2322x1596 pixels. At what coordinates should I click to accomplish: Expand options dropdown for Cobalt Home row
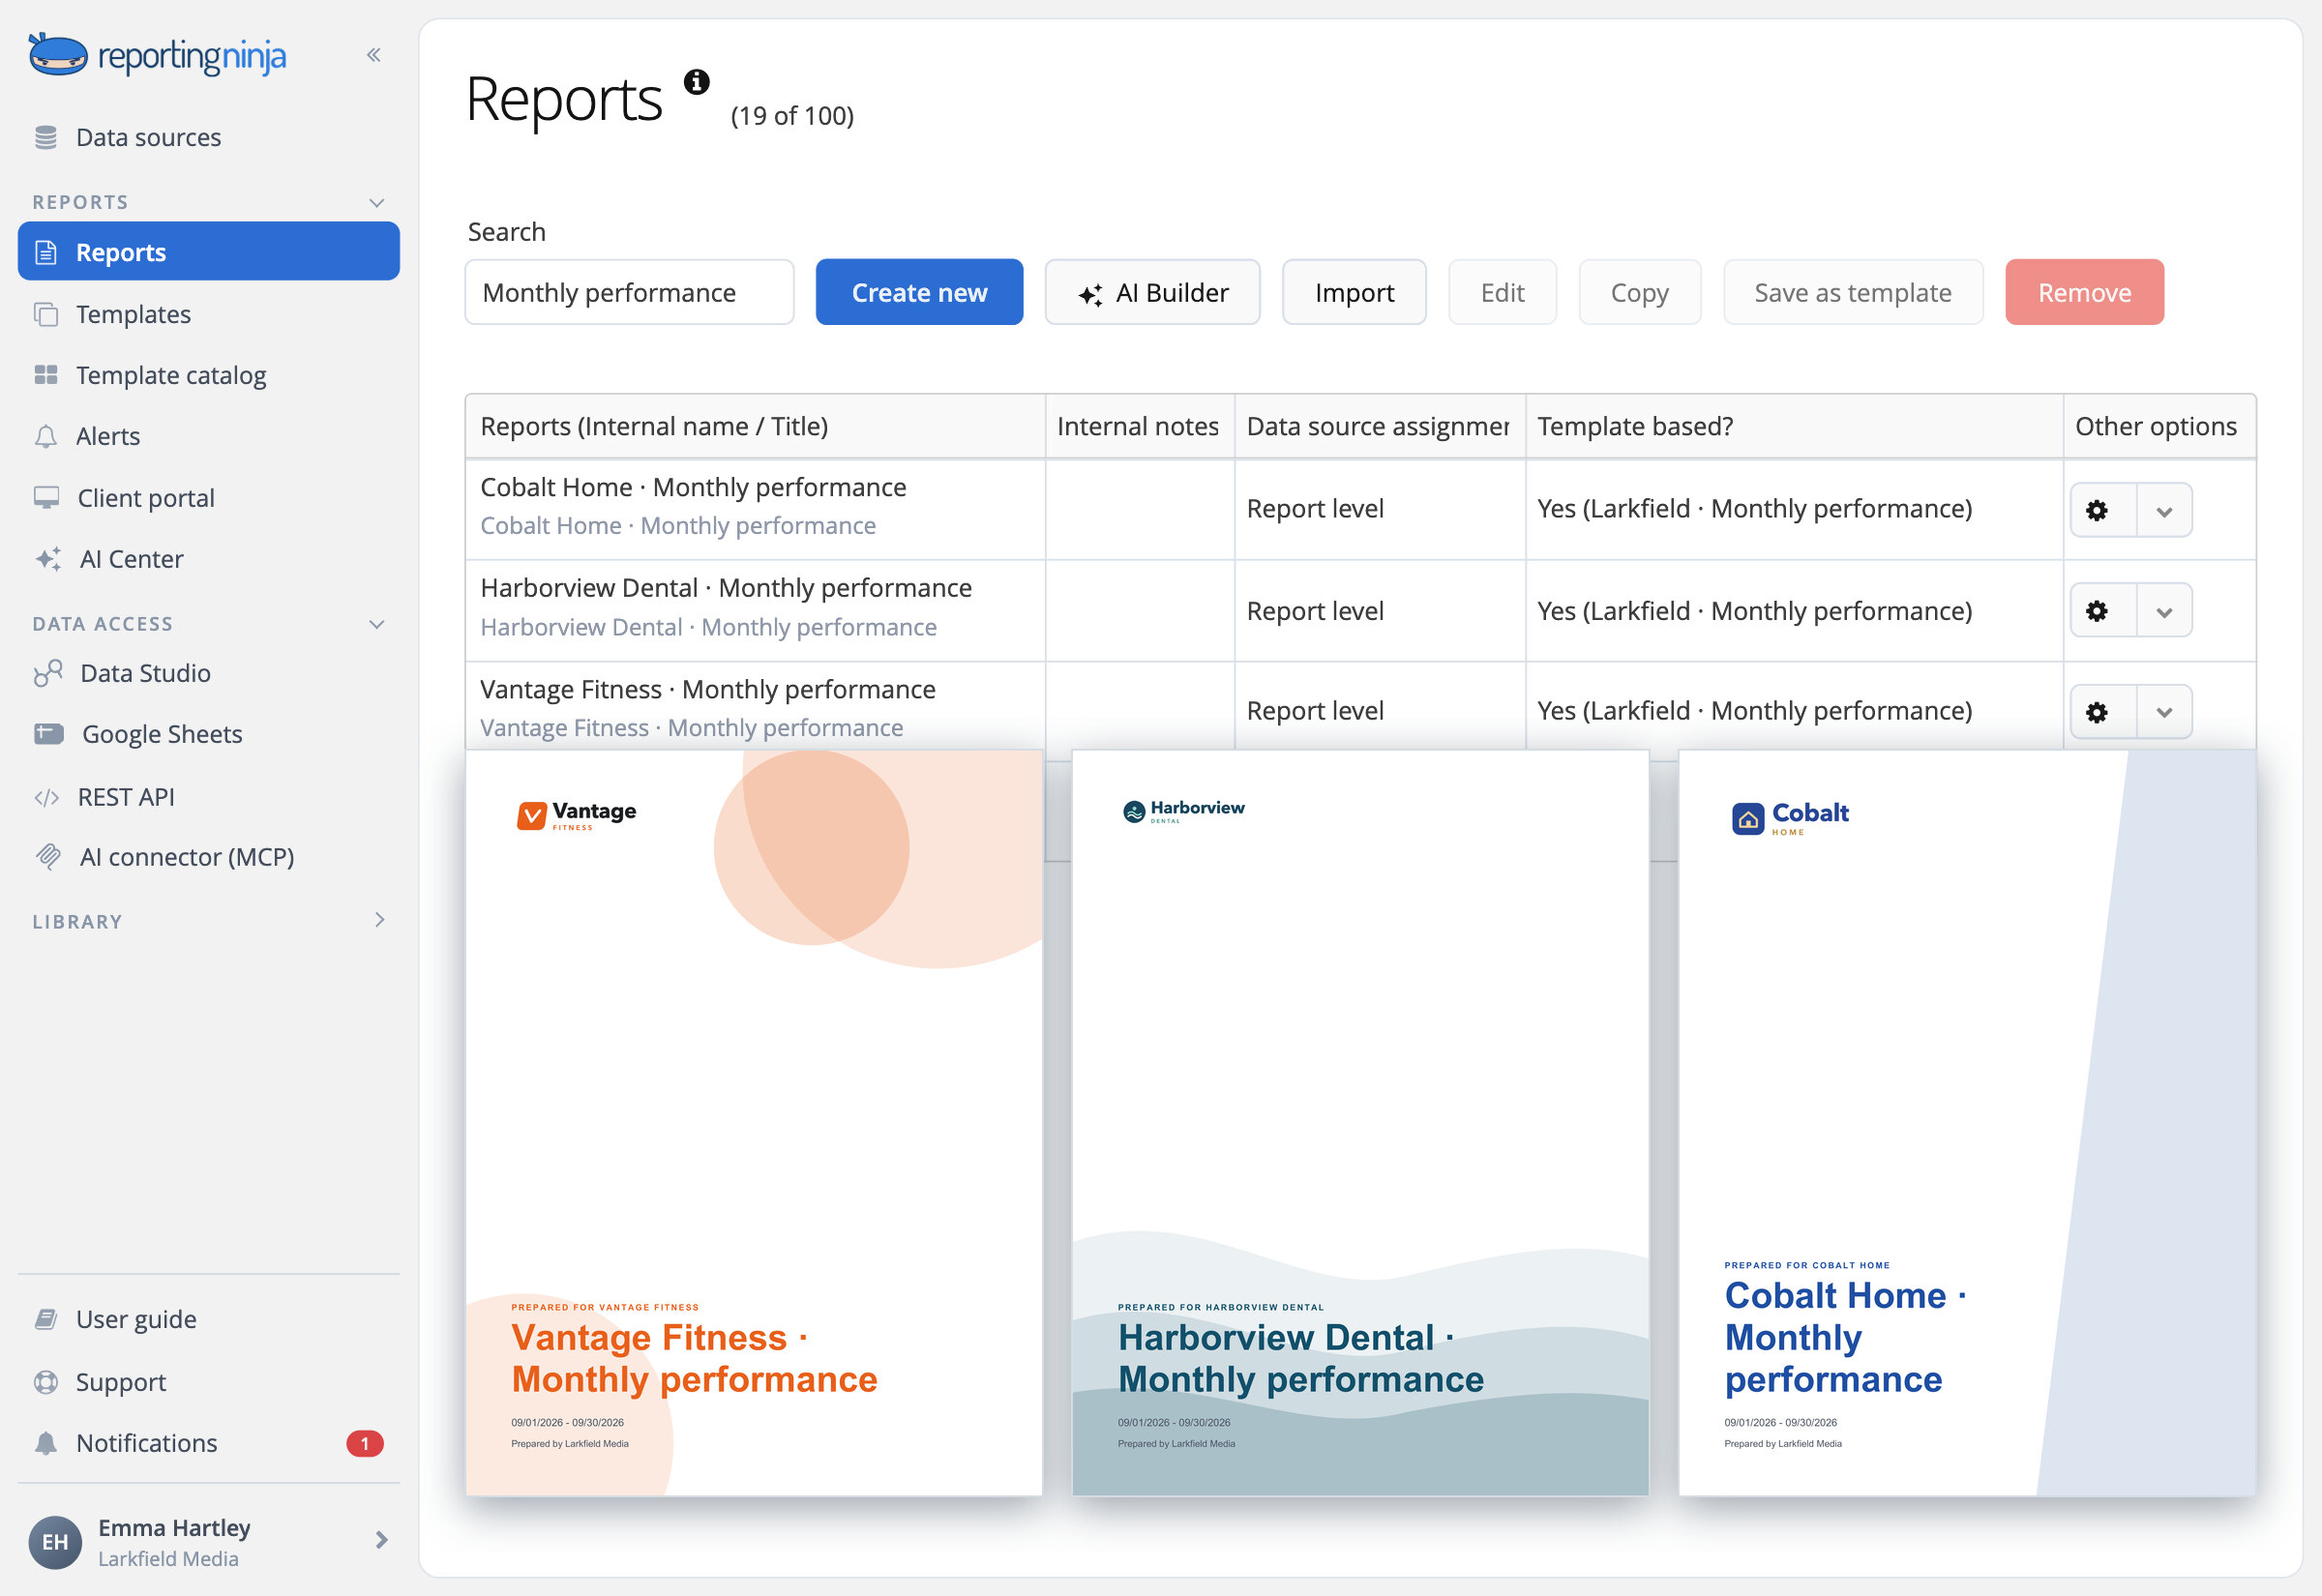coord(2164,511)
